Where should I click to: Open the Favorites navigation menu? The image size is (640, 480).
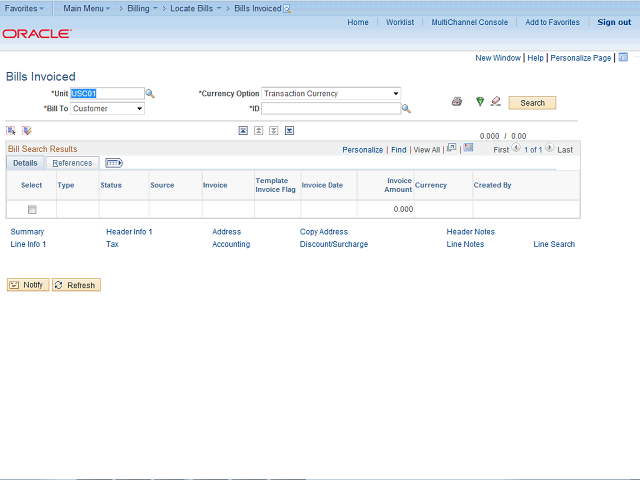coord(25,8)
